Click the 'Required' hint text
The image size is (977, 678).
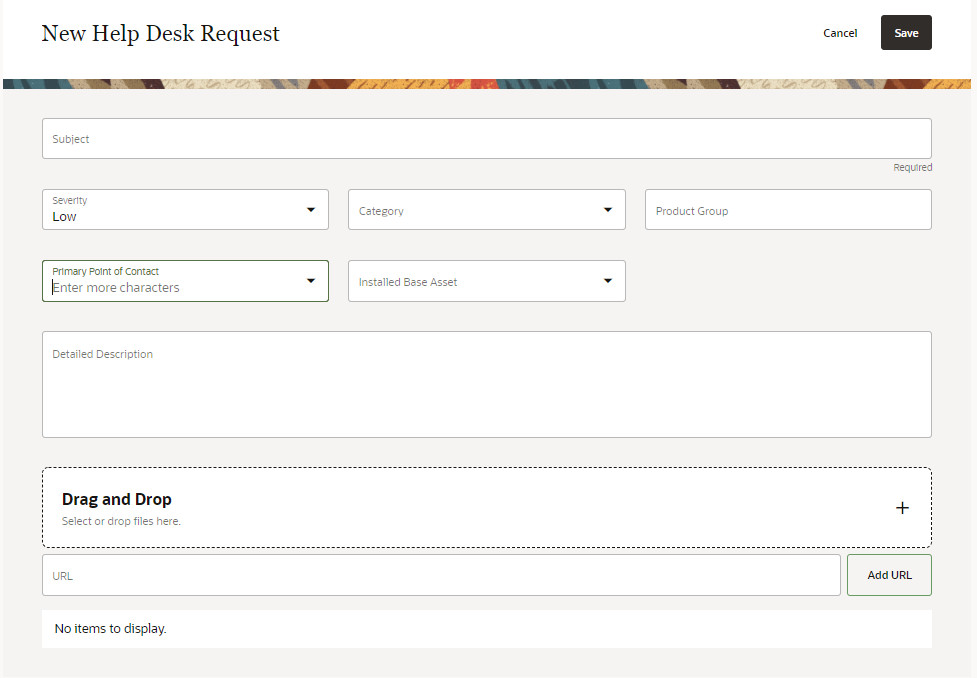(x=912, y=167)
